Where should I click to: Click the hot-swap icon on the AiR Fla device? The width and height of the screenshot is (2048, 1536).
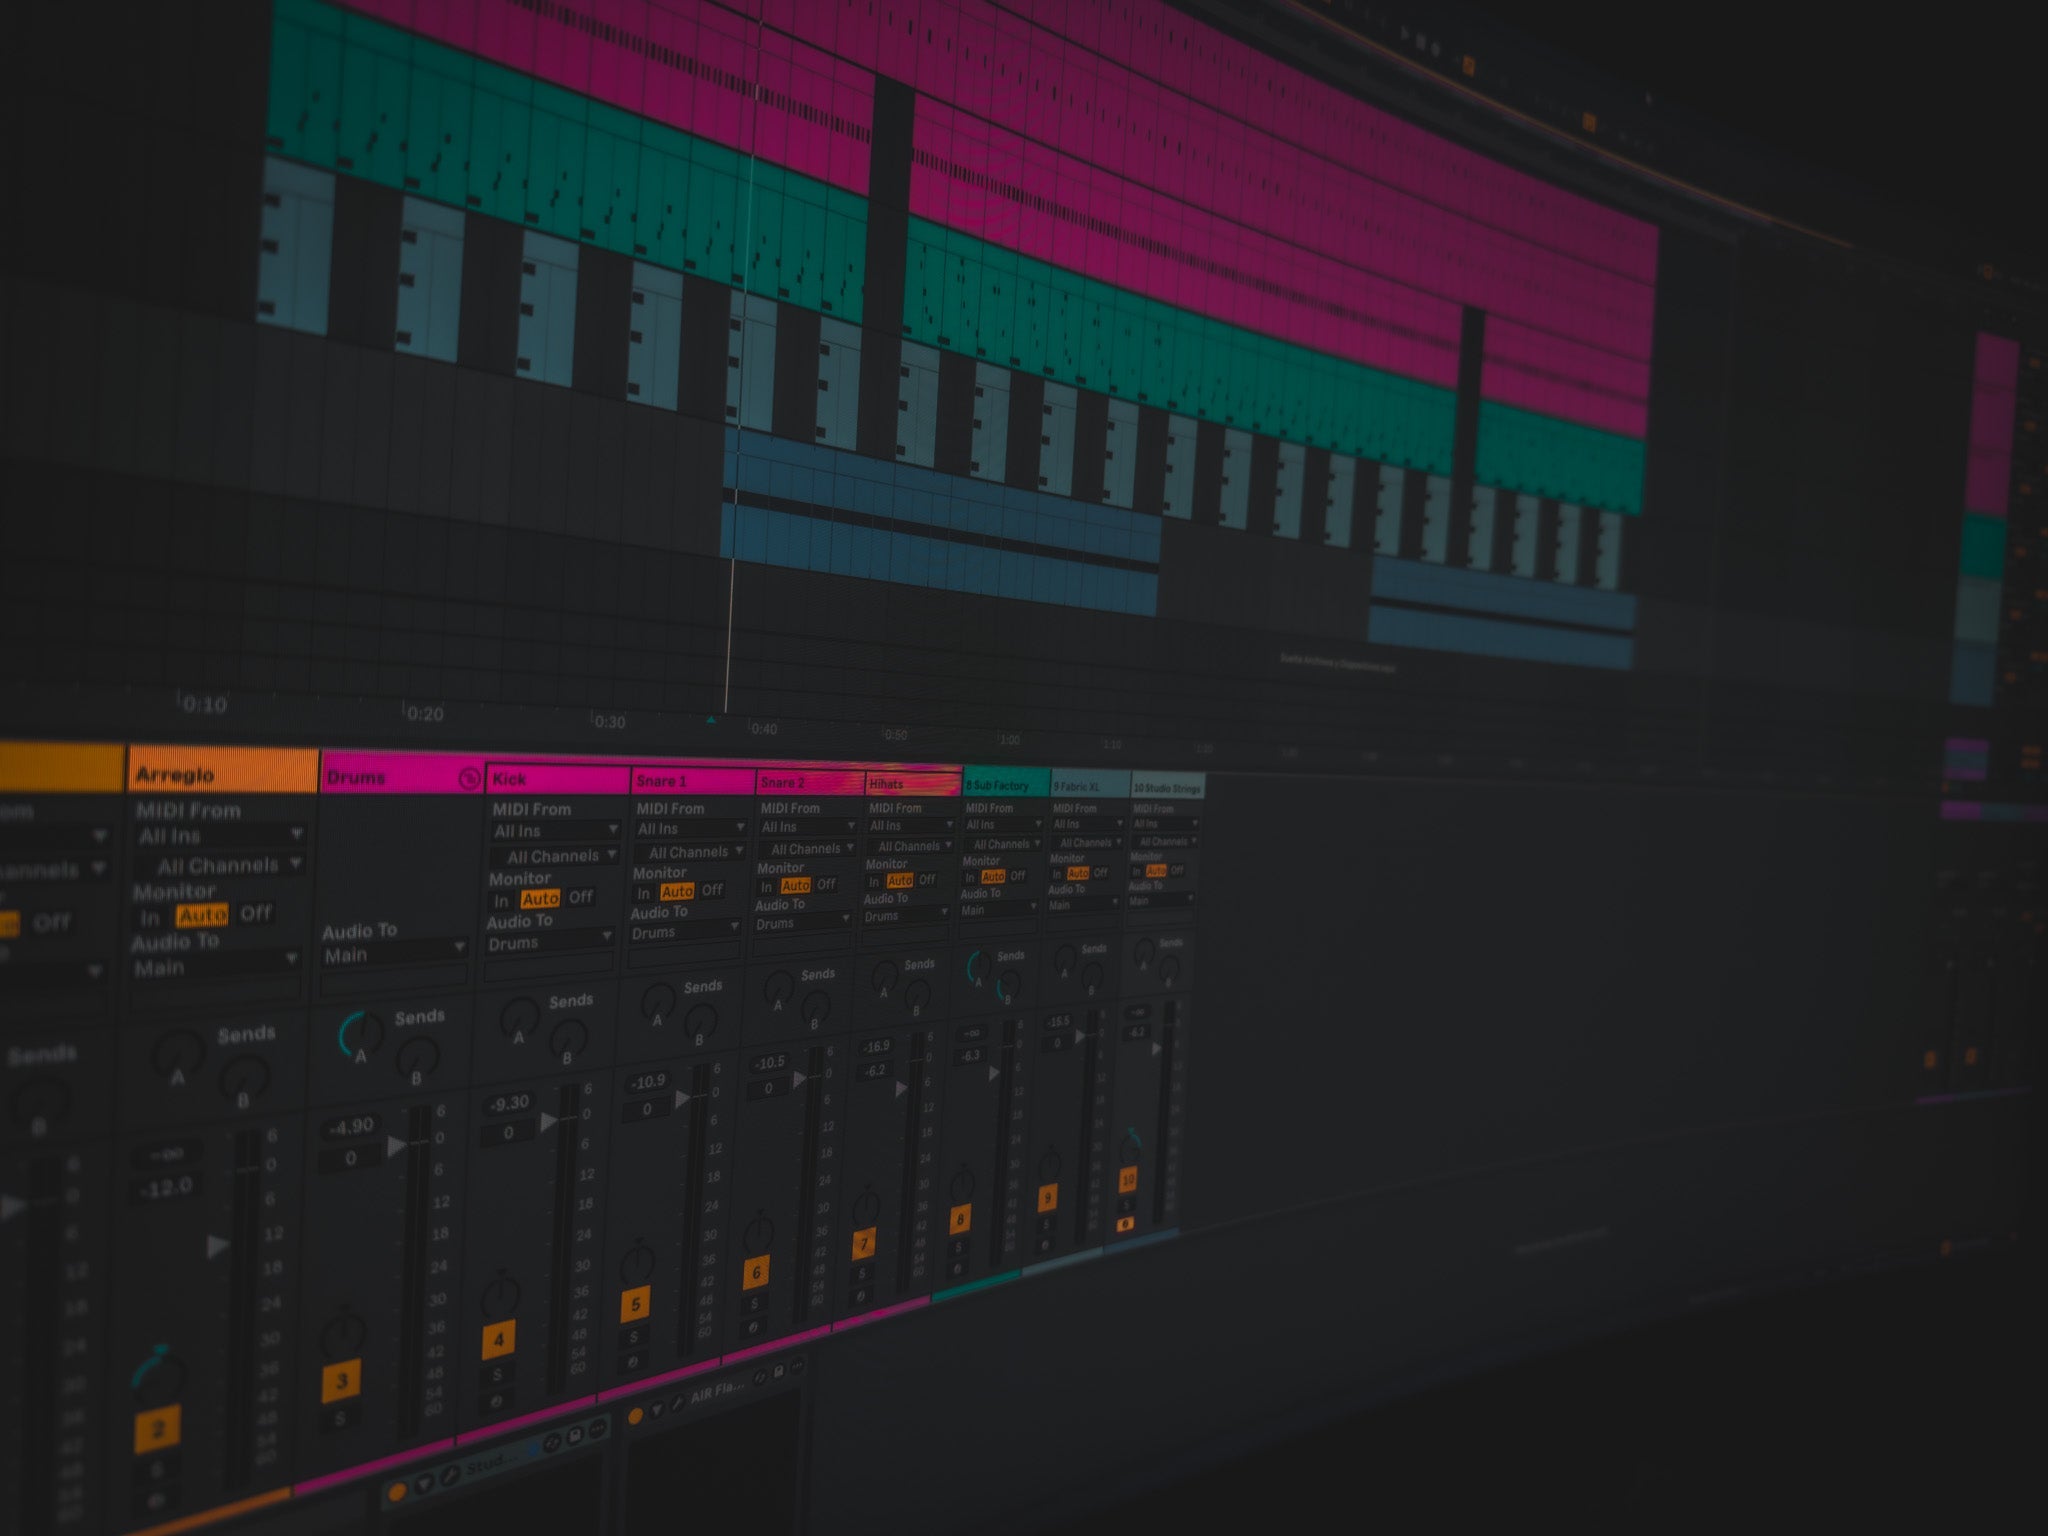click(x=760, y=1377)
